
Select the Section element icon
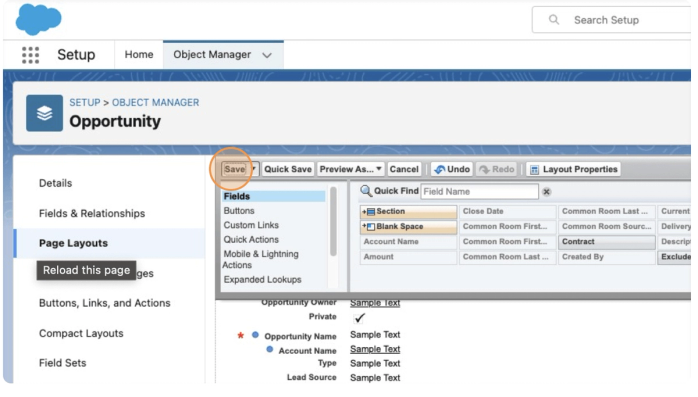369,212
